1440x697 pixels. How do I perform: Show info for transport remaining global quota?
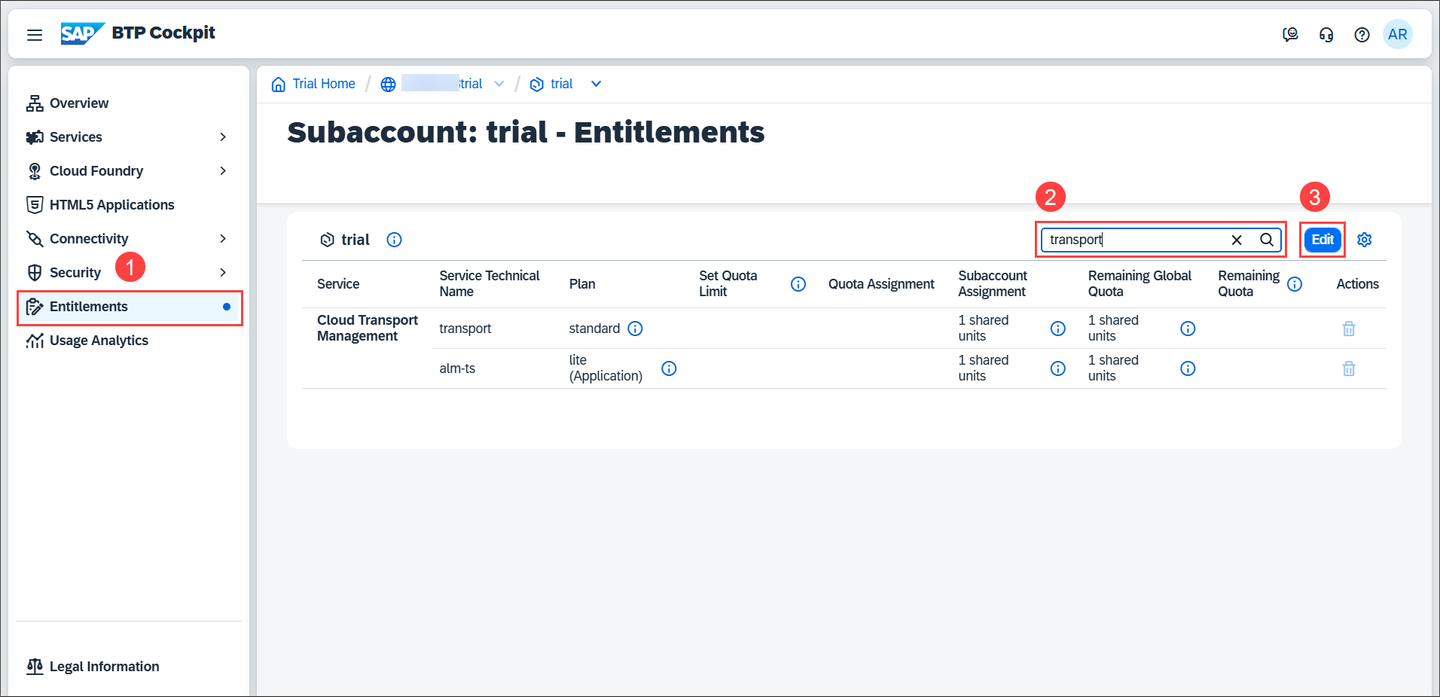coord(1188,328)
